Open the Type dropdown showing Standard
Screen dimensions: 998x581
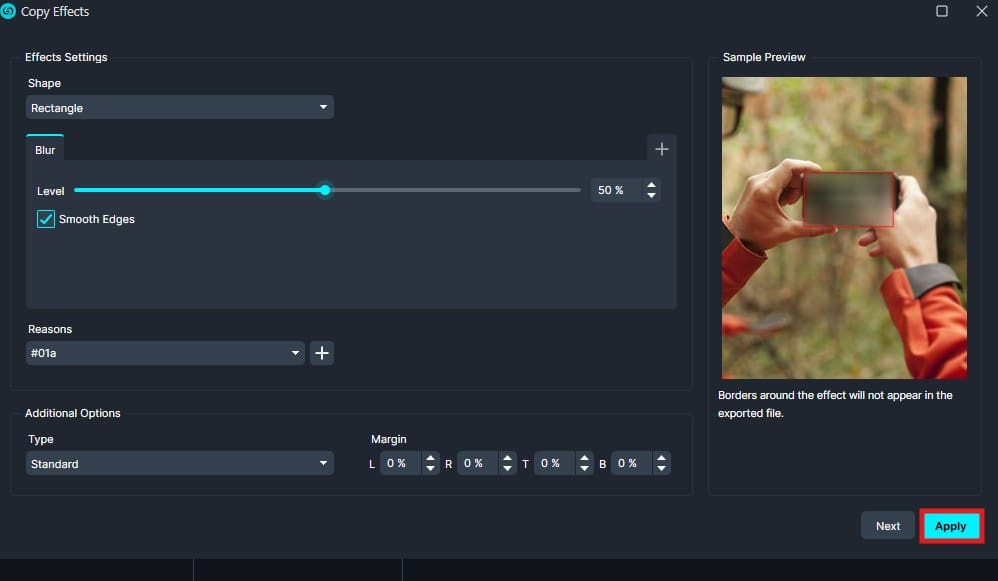click(179, 463)
